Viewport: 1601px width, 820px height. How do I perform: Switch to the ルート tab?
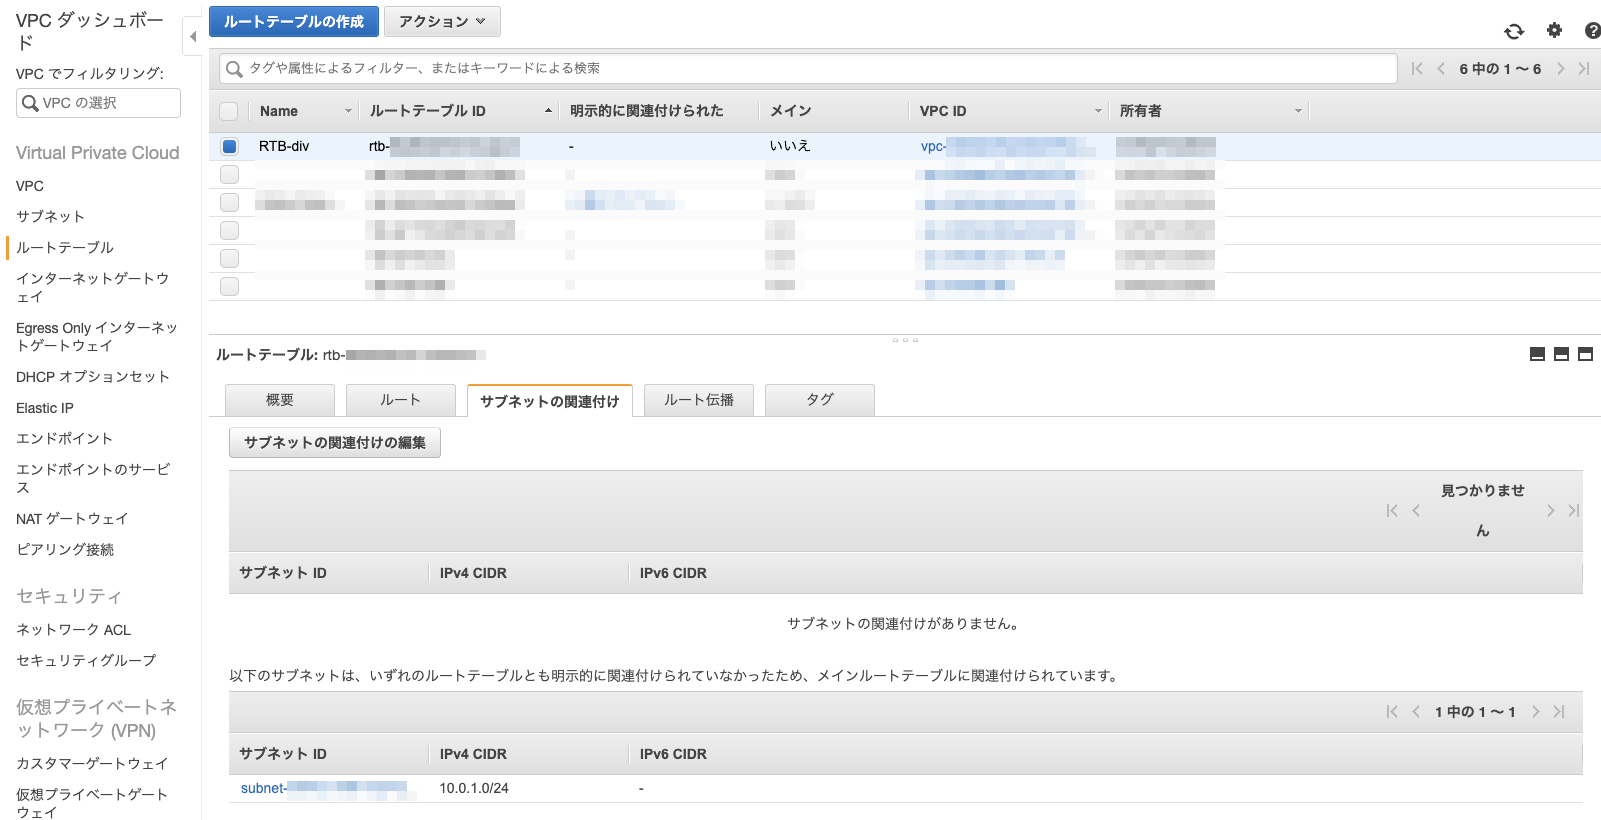[400, 400]
